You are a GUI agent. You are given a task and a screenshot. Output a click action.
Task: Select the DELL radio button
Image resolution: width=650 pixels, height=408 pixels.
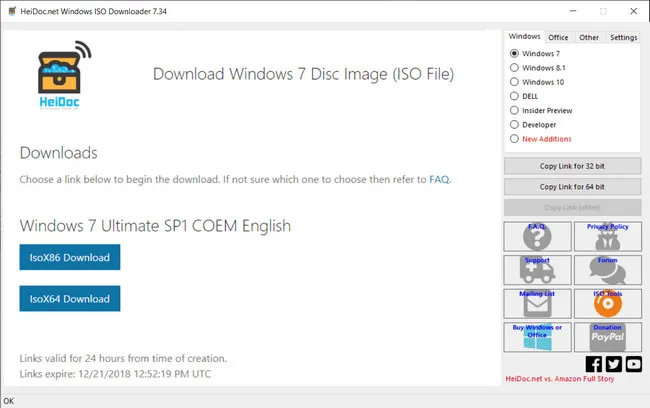point(514,96)
